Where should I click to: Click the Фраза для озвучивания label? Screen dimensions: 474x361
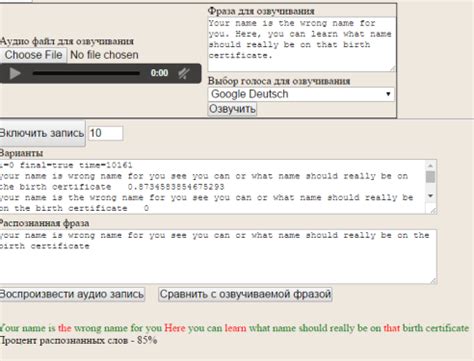(x=261, y=11)
